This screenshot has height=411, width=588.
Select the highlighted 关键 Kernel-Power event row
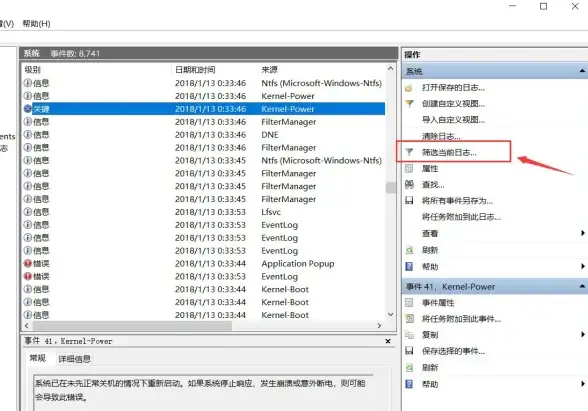click(204, 109)
